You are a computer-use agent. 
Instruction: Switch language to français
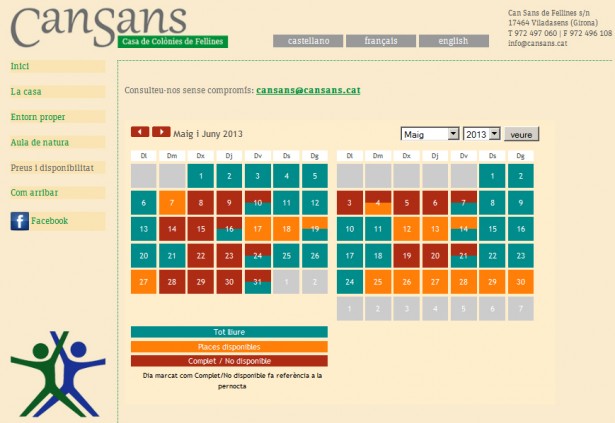tap(380, 41)
